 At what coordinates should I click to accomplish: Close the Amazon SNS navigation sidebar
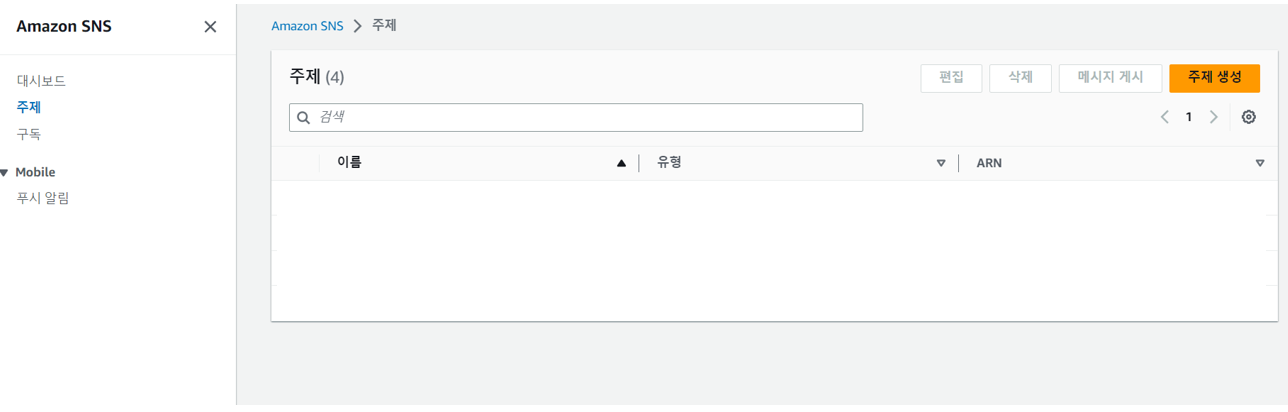point(210,27)
